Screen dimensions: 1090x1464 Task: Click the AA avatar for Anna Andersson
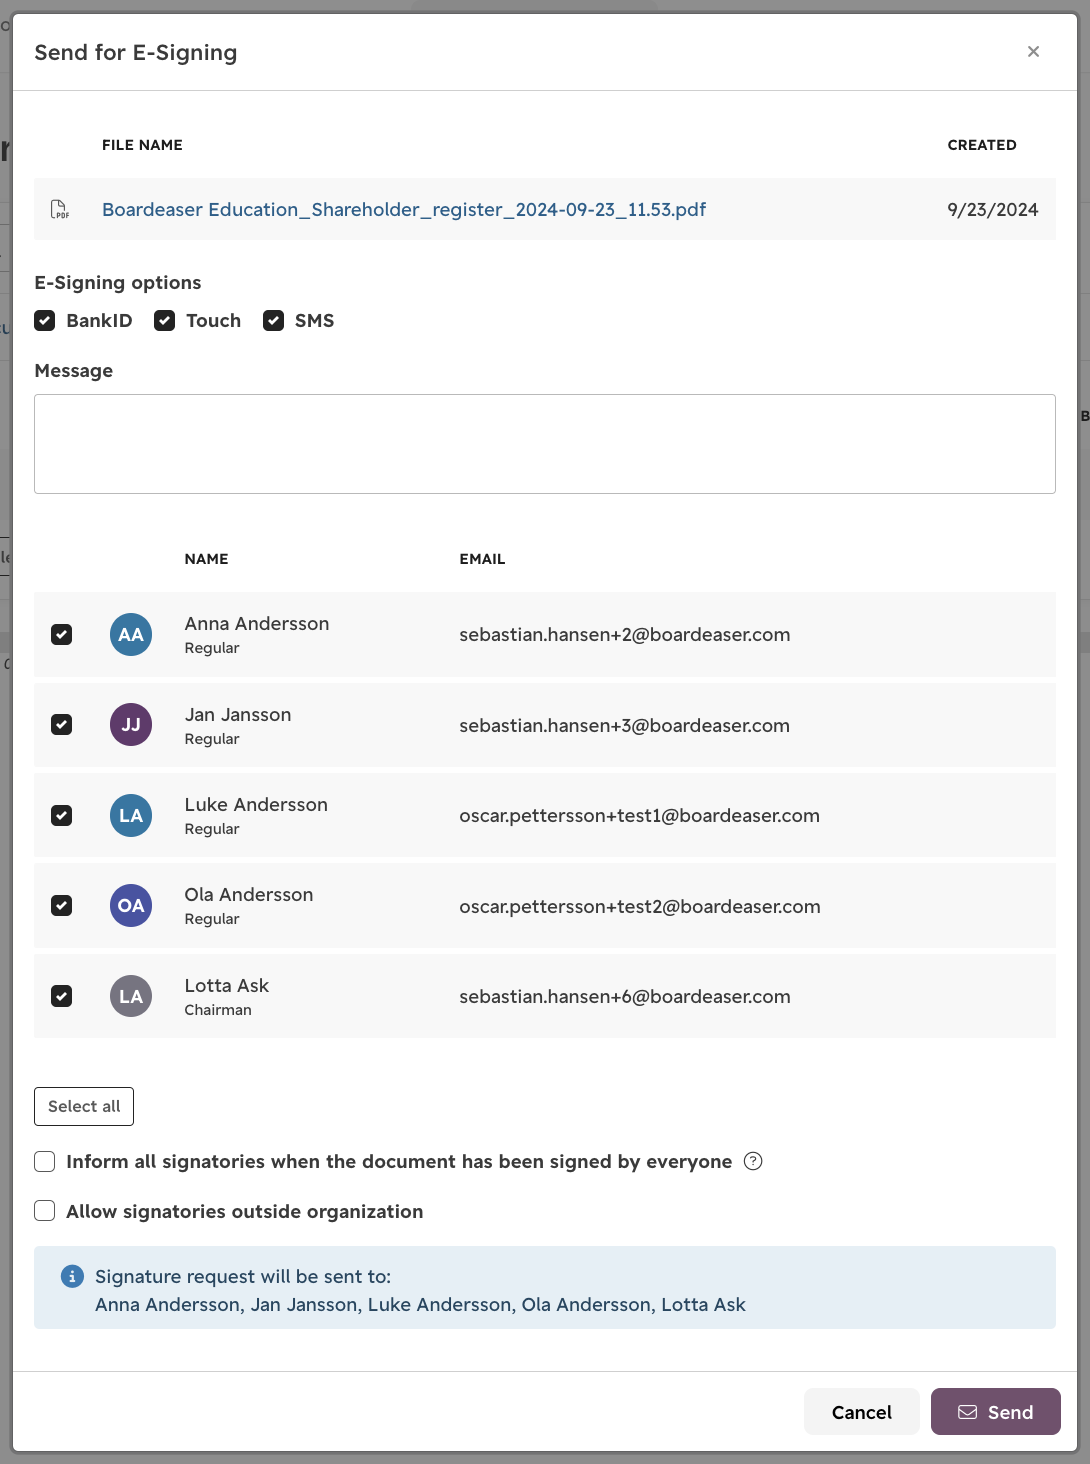tap(131, 635)
